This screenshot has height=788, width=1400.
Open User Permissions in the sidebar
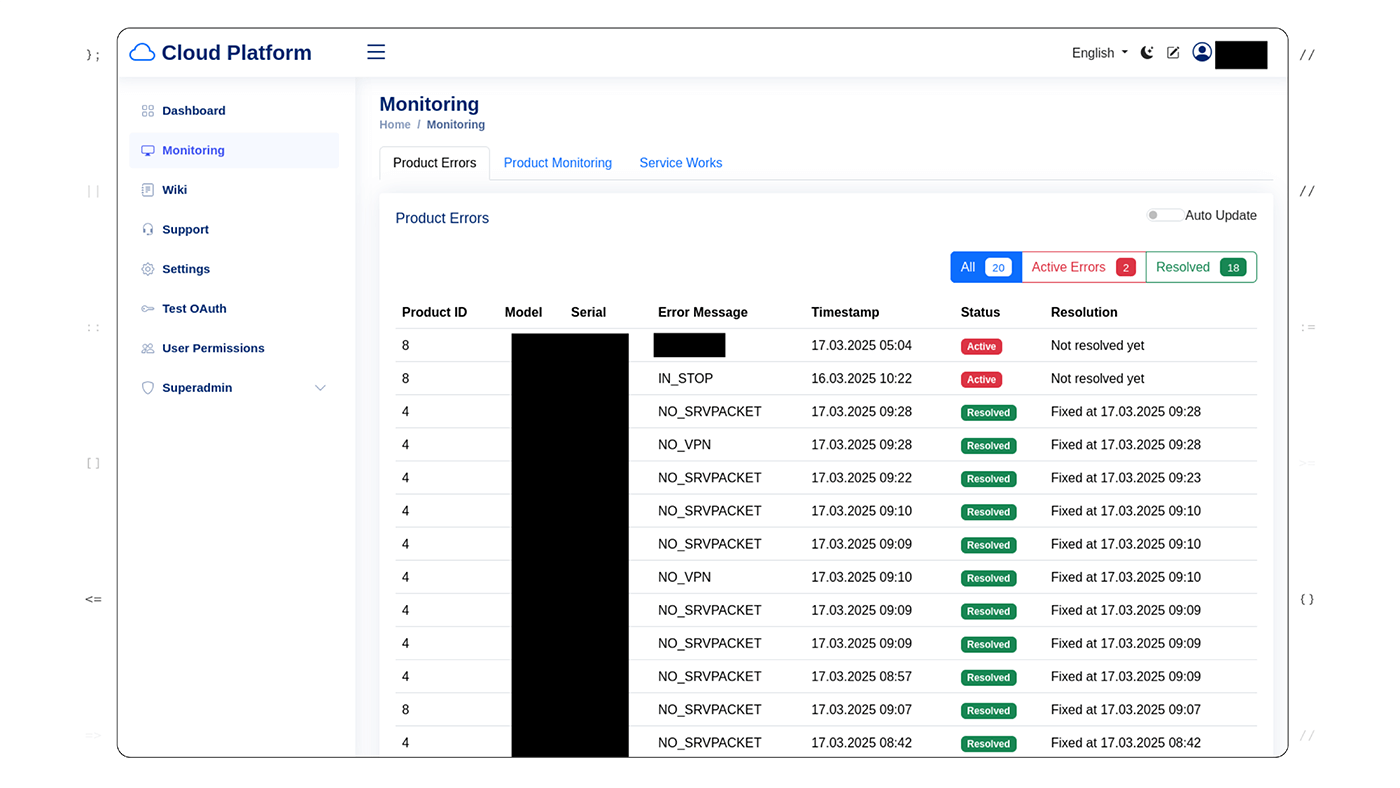[x=213, y=349]
